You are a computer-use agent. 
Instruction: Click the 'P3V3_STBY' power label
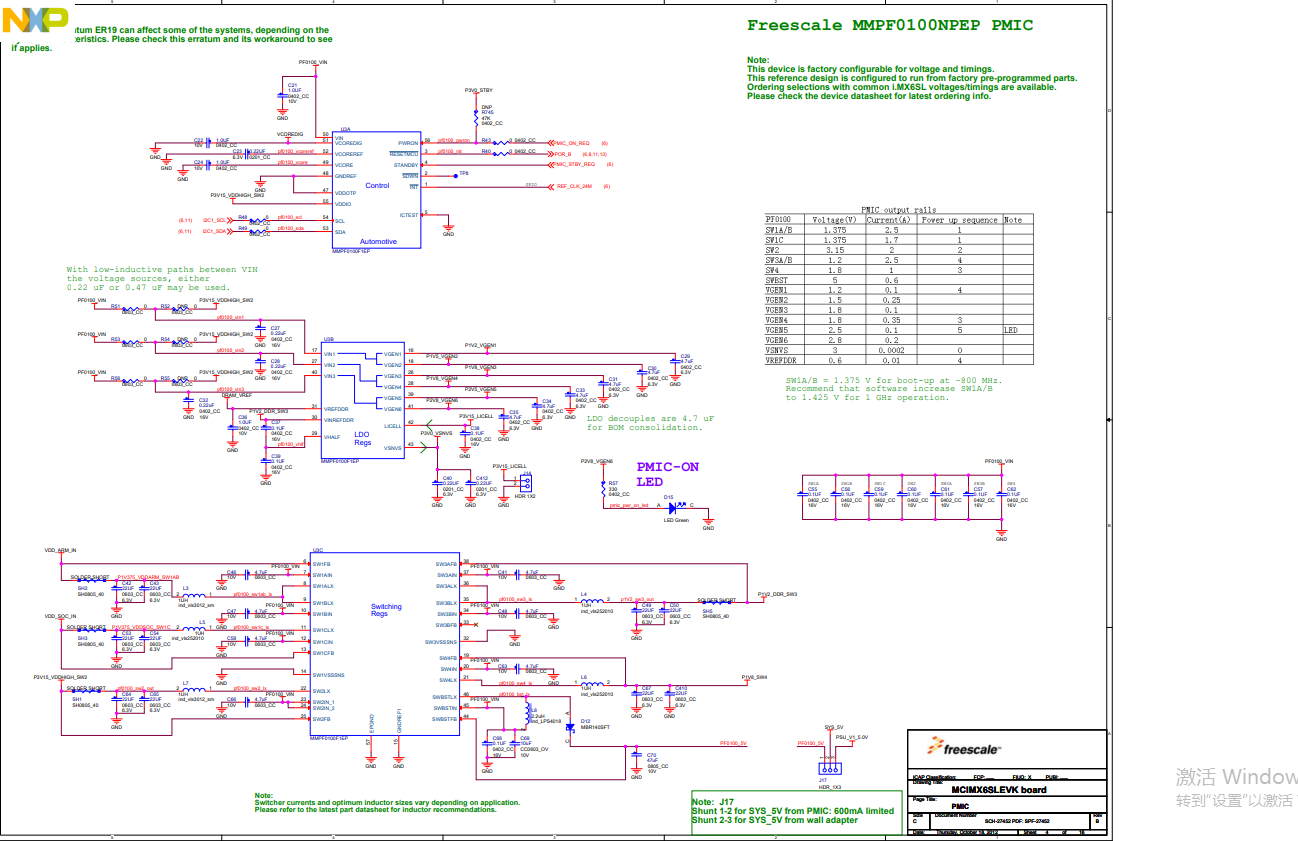479,90
